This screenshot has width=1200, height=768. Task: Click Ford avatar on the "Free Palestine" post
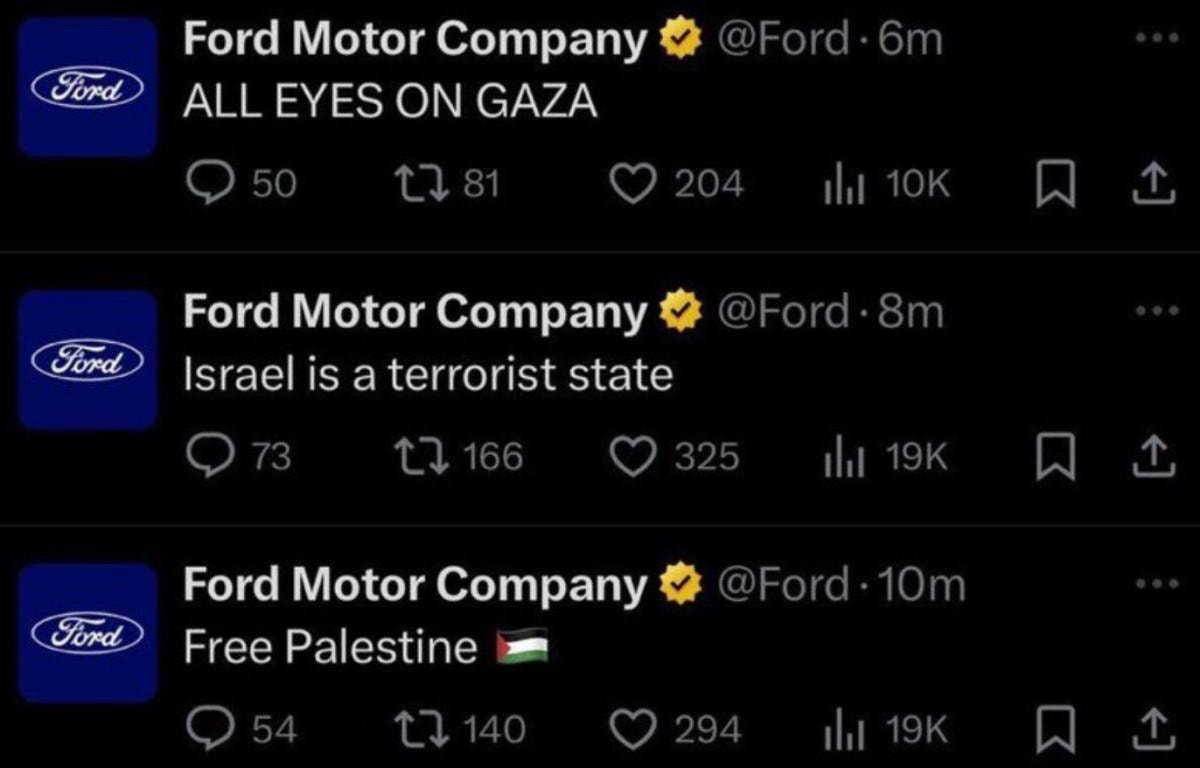click(x=87, y=632)
